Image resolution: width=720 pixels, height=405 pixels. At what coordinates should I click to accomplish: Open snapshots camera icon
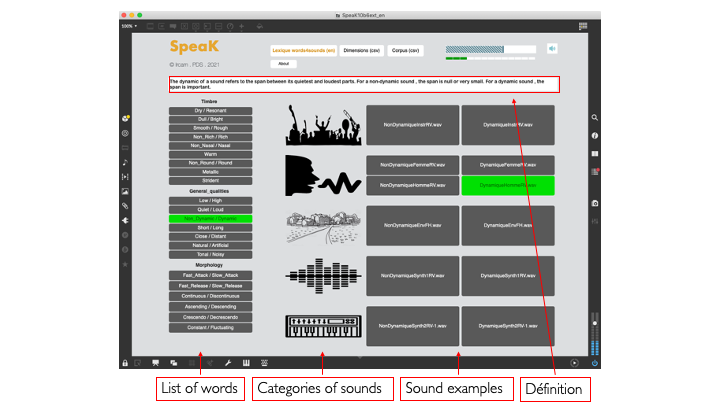tap(595, 203)
